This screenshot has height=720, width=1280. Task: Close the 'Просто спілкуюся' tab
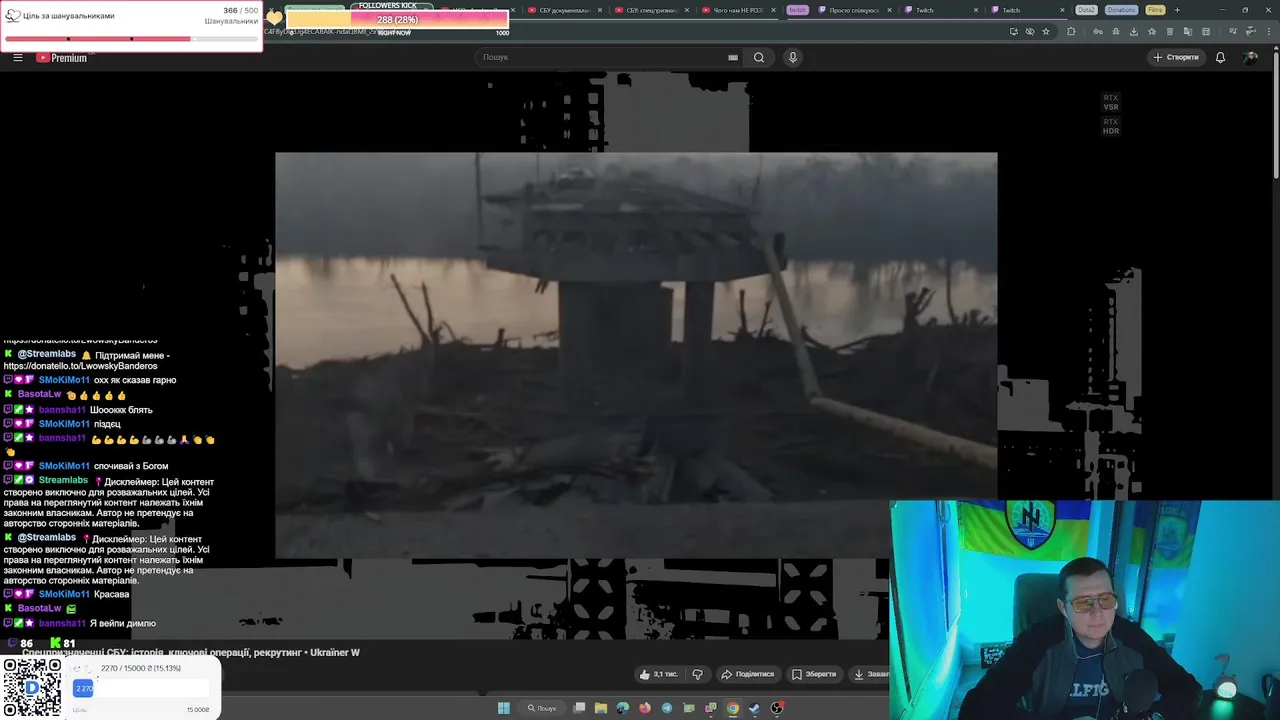click(x=889, y=10)
